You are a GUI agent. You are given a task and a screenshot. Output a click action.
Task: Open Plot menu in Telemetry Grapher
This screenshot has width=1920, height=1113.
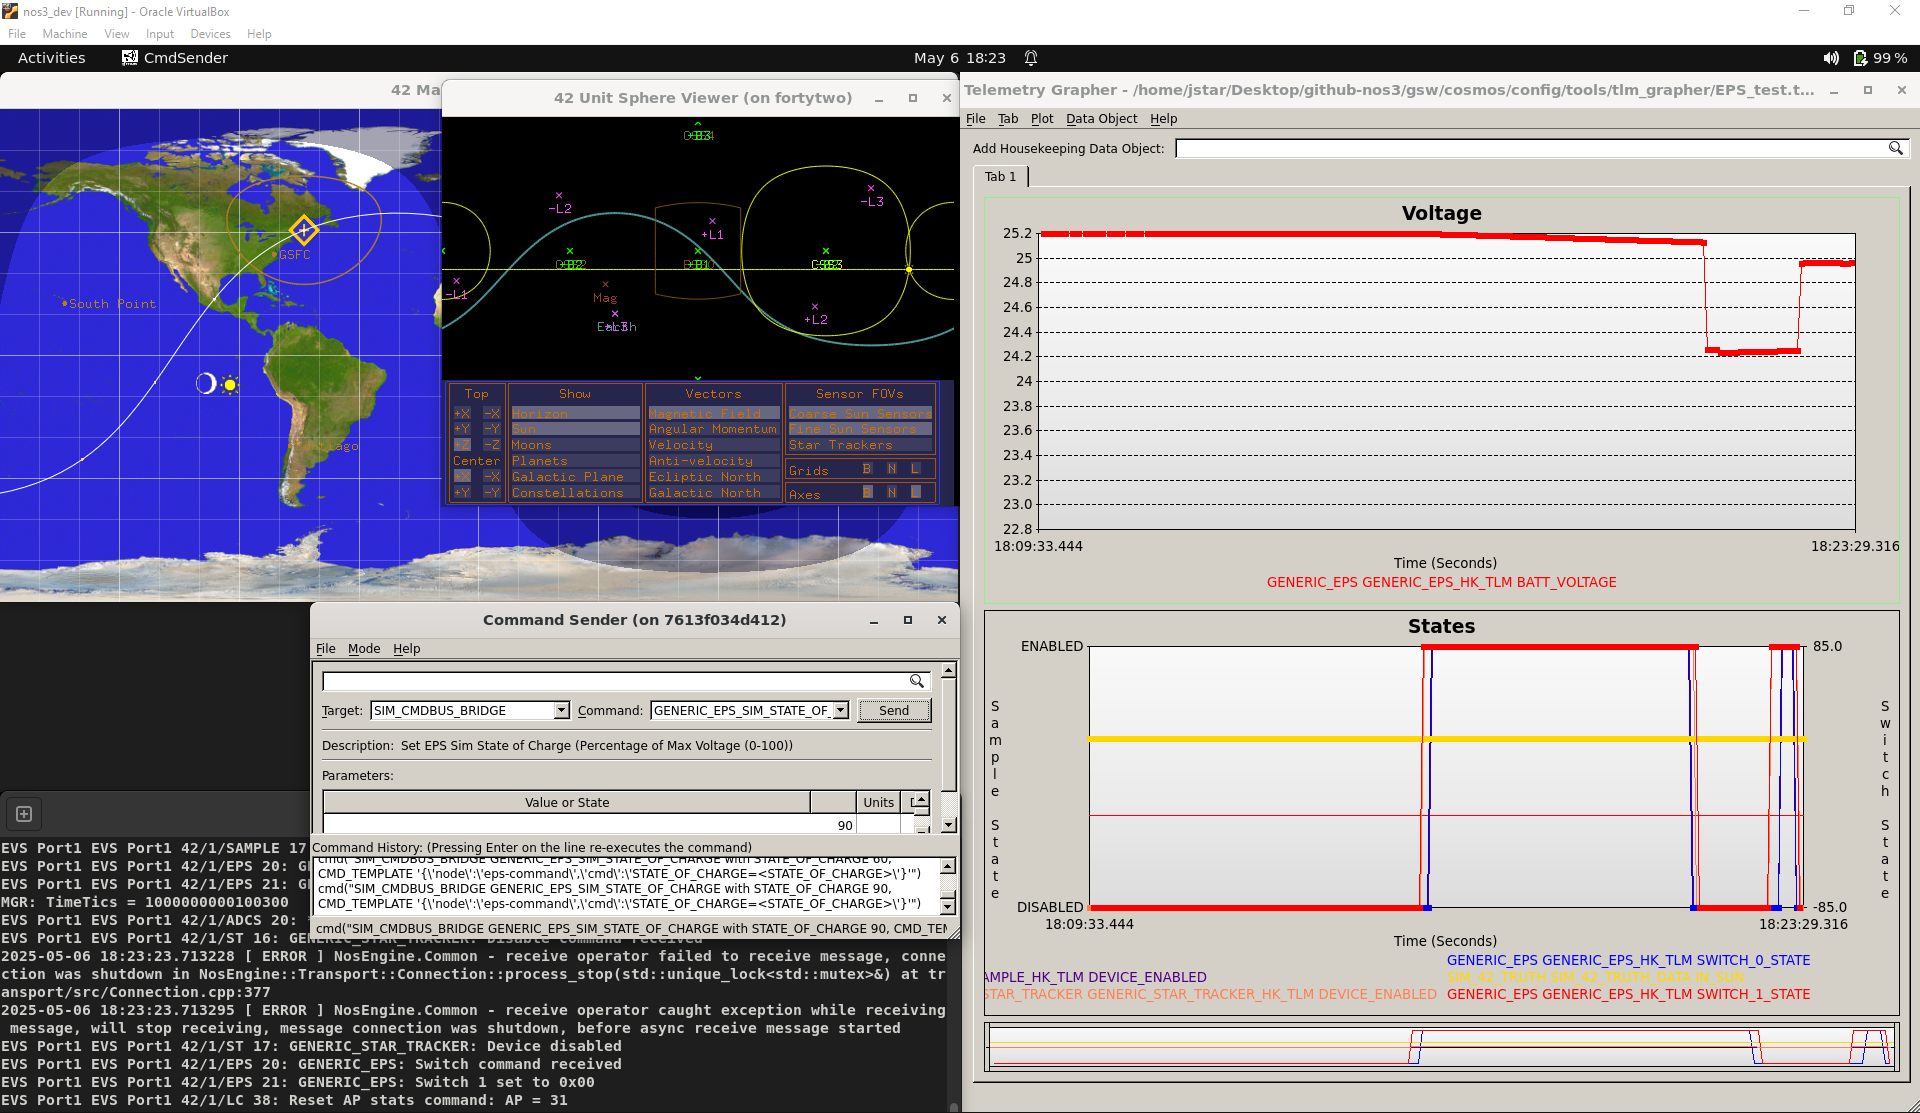(x=1042, y=118)
